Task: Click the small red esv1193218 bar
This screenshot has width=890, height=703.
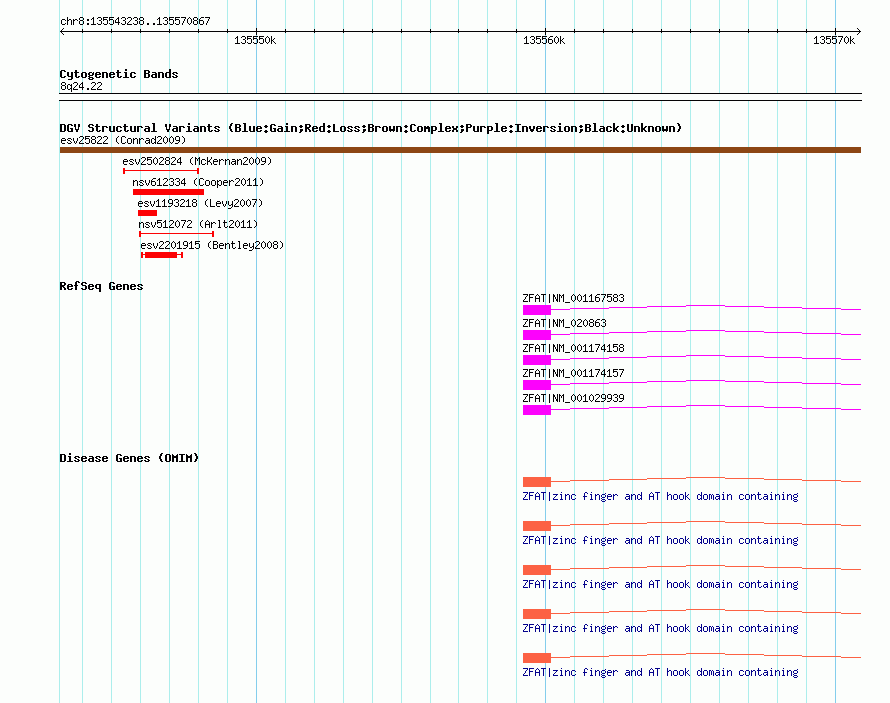Action: pos(147,213)
